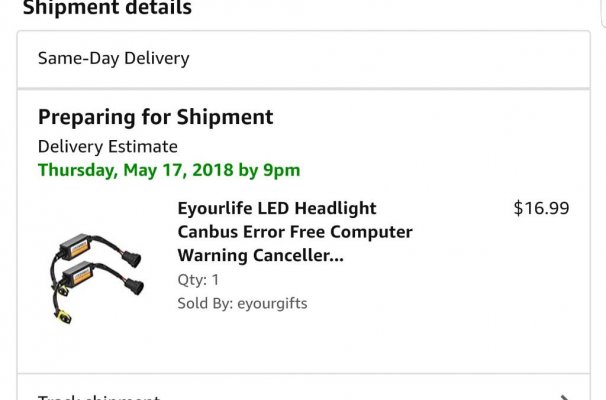The image size is (606, 400).
Task: Click the Preparing for Shipment status heading
Action: [155, 117]
